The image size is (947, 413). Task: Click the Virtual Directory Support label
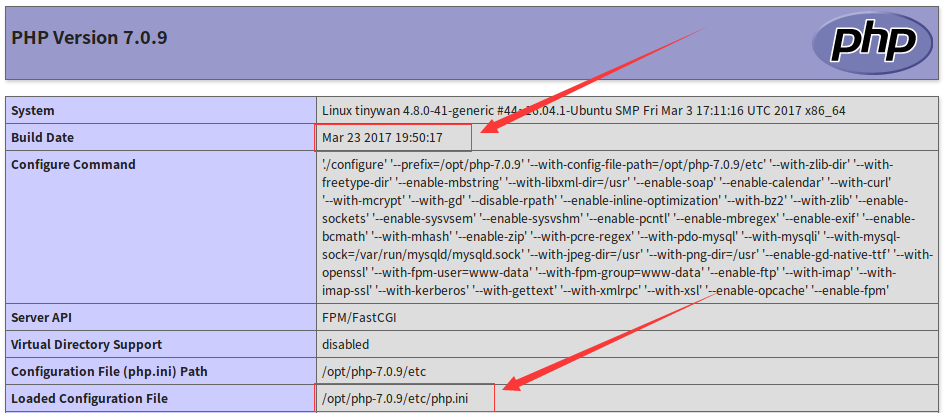tap(86, 345)
